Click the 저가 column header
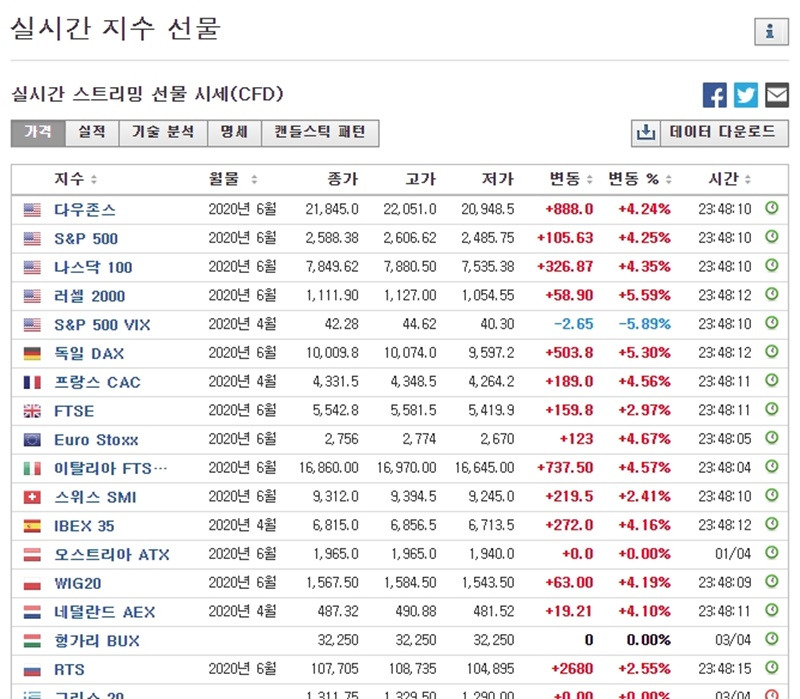800x699 pixels. [498, 179]
